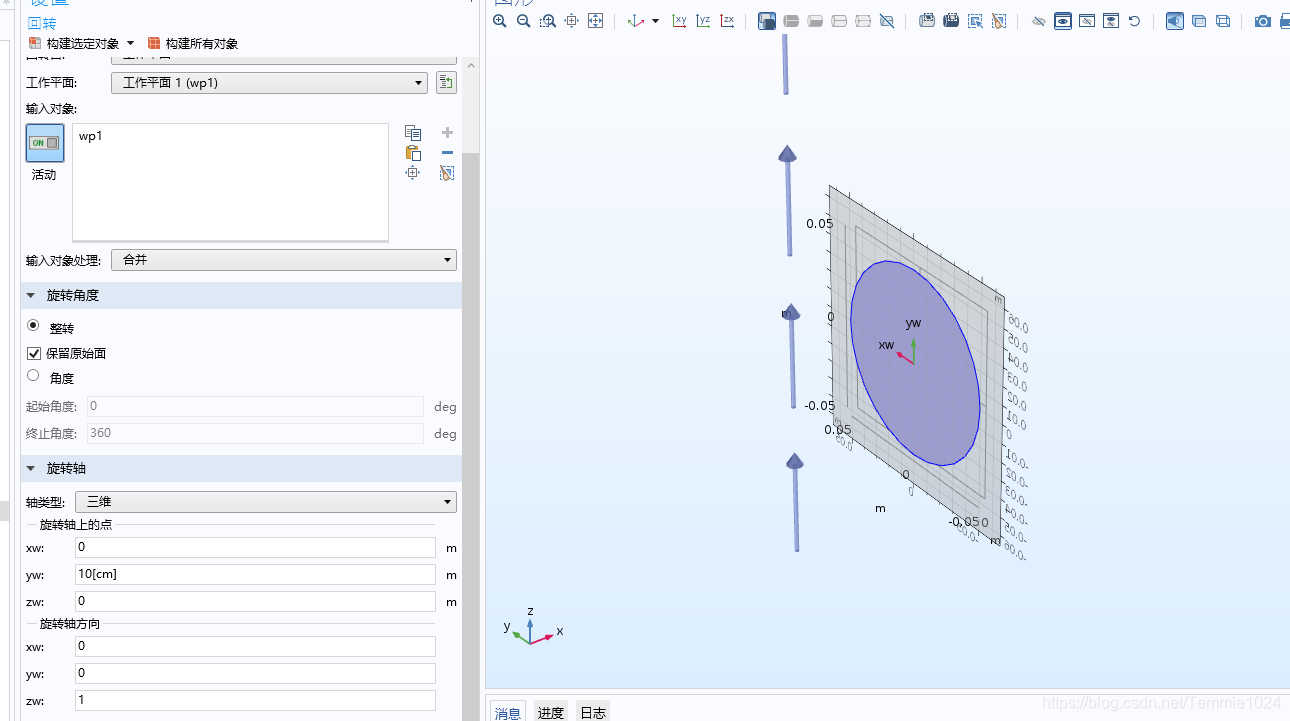Click the crossed-out selection icon
This screenshot has height=721, width=1290.
(887, 21)
